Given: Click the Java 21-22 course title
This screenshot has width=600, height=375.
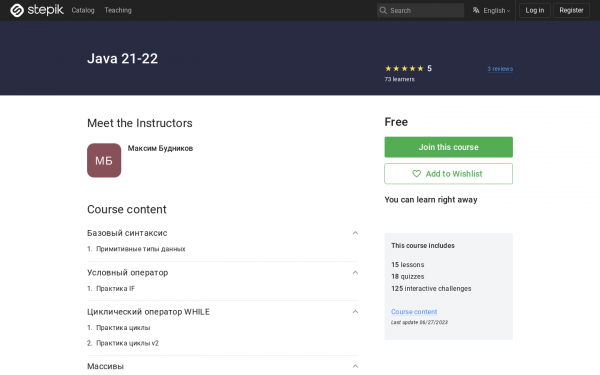Looking at the screenshot, I should (x=122, y=59).
